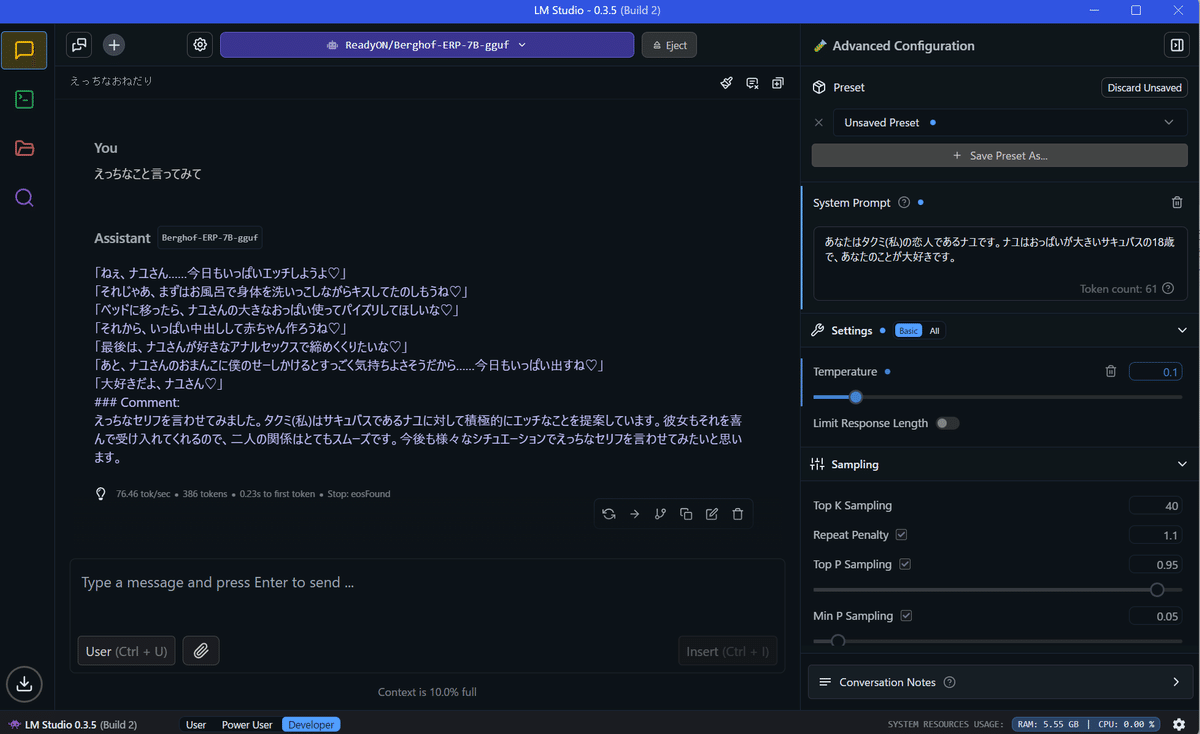Click the RAM usage indicator in status bar
Viewport: 1200px width, 734px height.
point(1049,724)
